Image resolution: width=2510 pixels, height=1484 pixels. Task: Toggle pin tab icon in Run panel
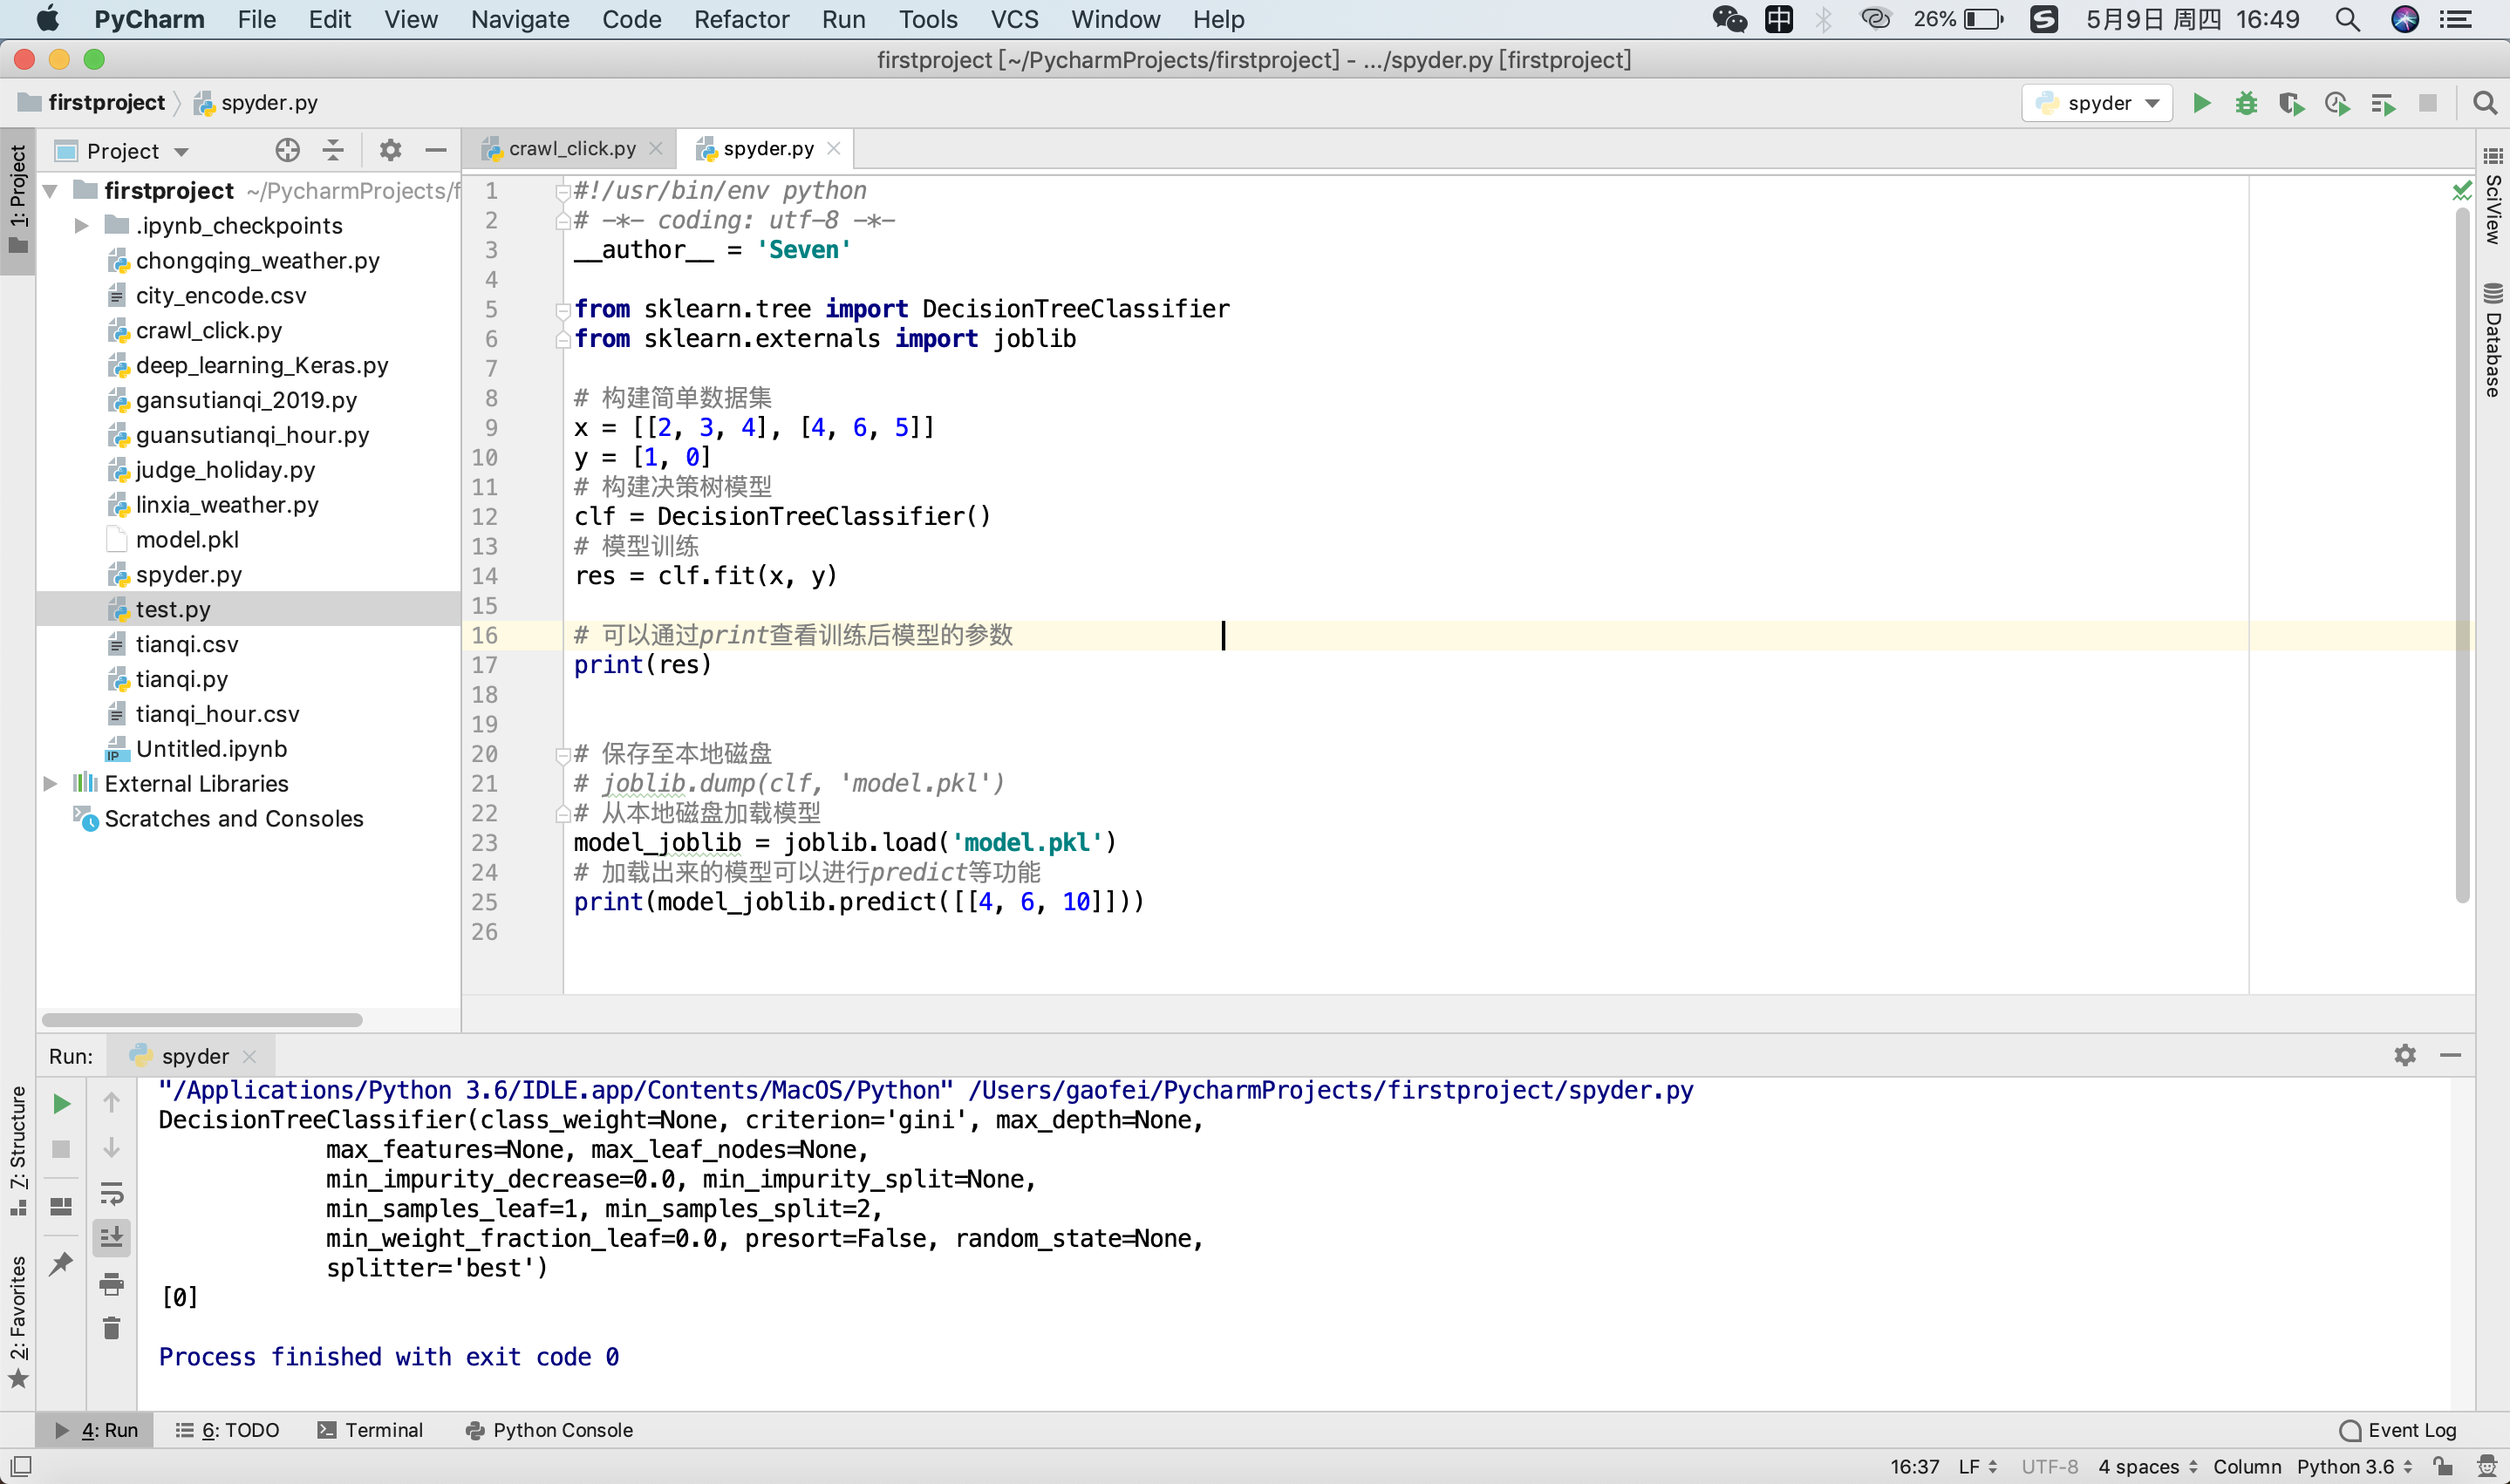pos(61,1263)
